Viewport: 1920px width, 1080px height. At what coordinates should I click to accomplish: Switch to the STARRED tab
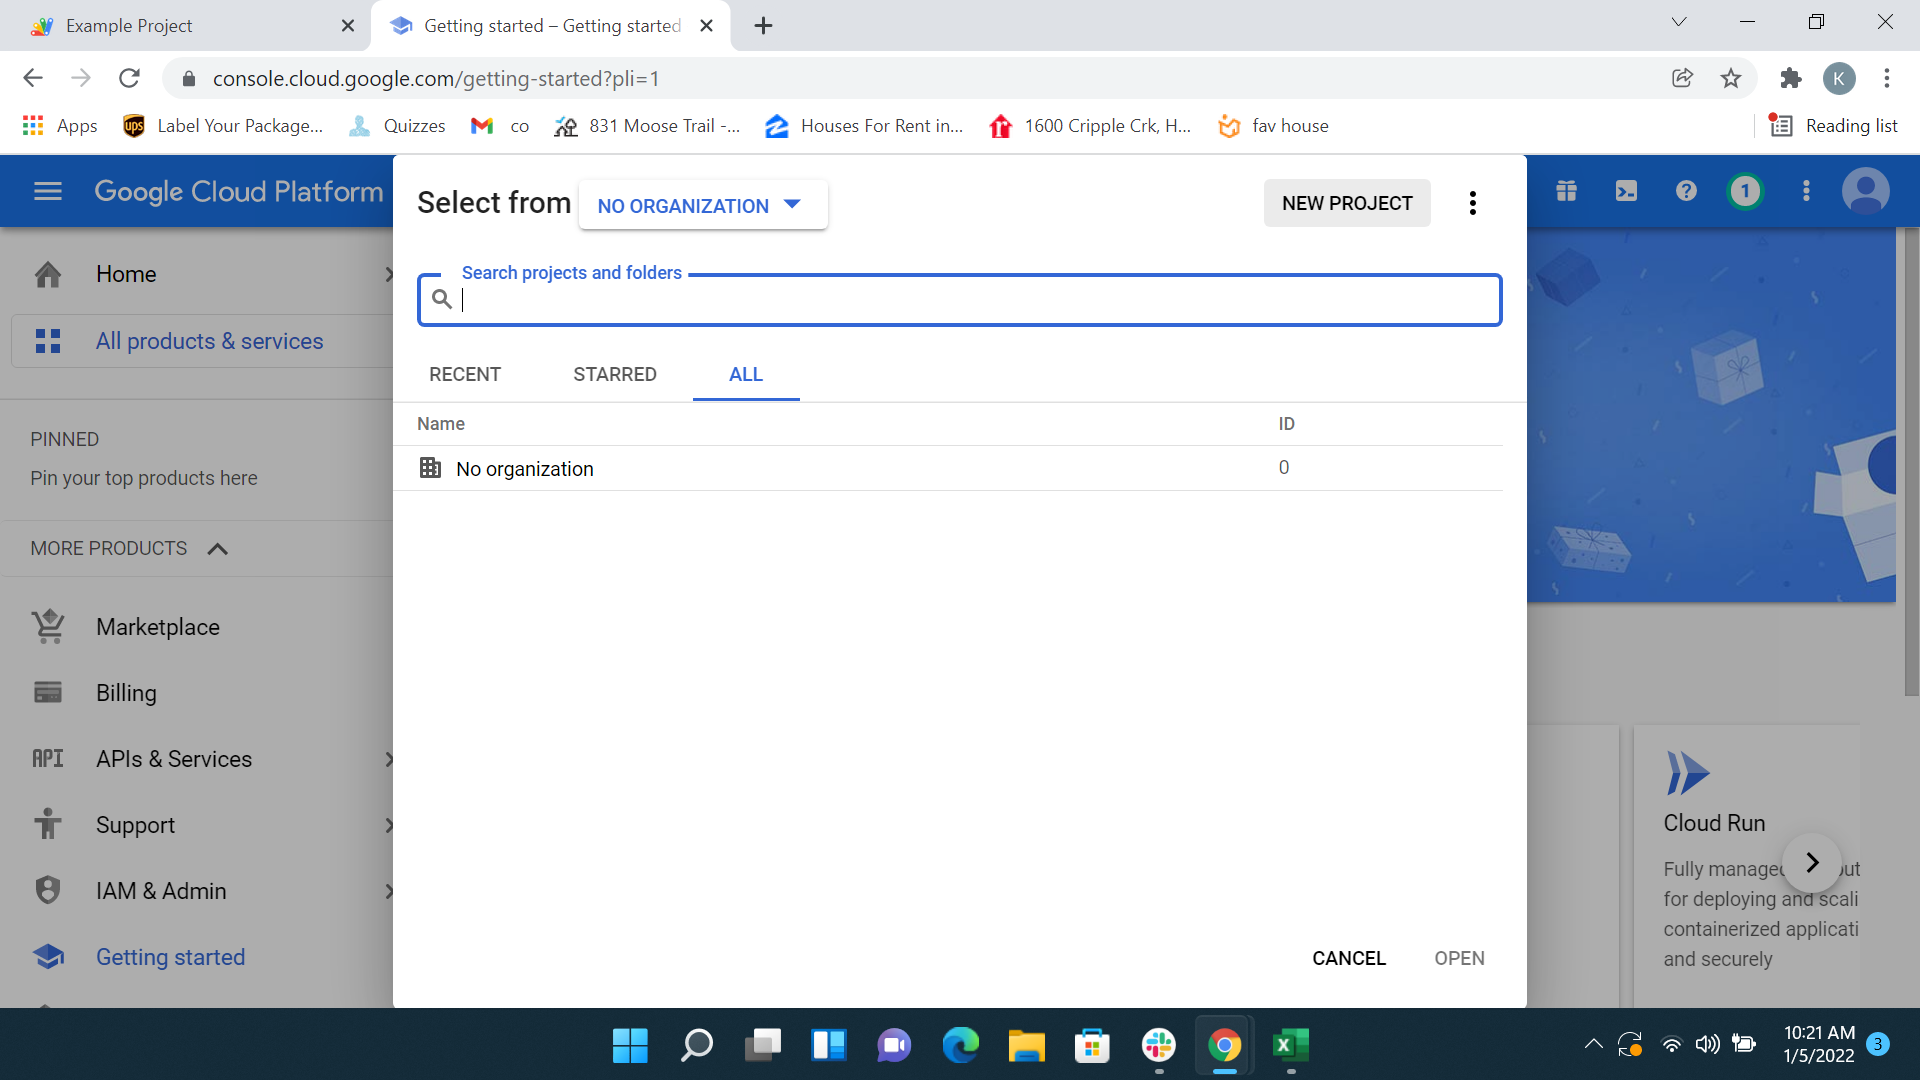coord(615,374)
